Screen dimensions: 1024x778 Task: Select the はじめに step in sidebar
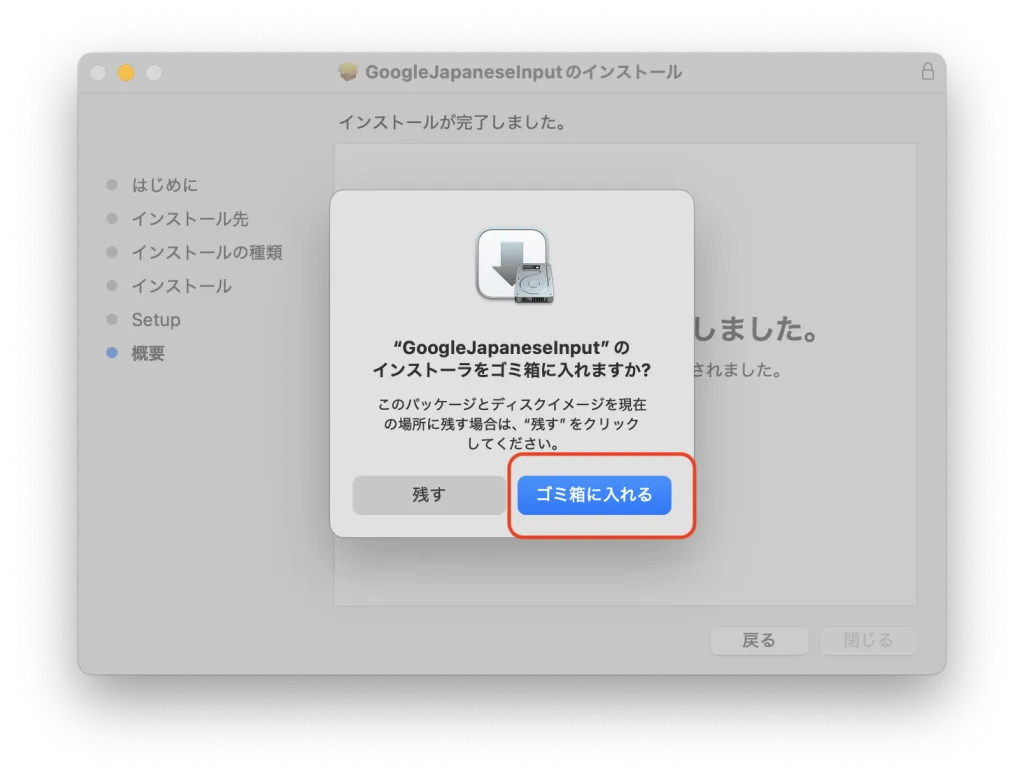coord(165,185)
